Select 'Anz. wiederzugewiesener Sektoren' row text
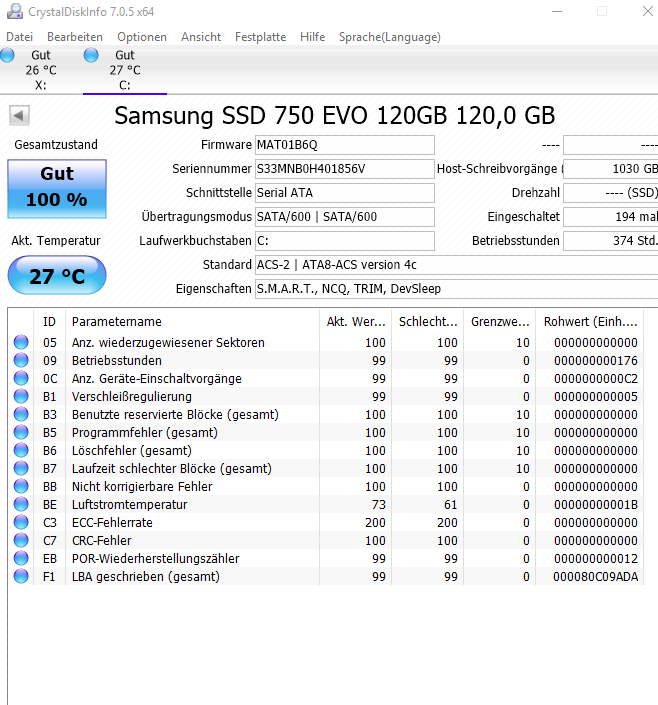 pos(168,343)
